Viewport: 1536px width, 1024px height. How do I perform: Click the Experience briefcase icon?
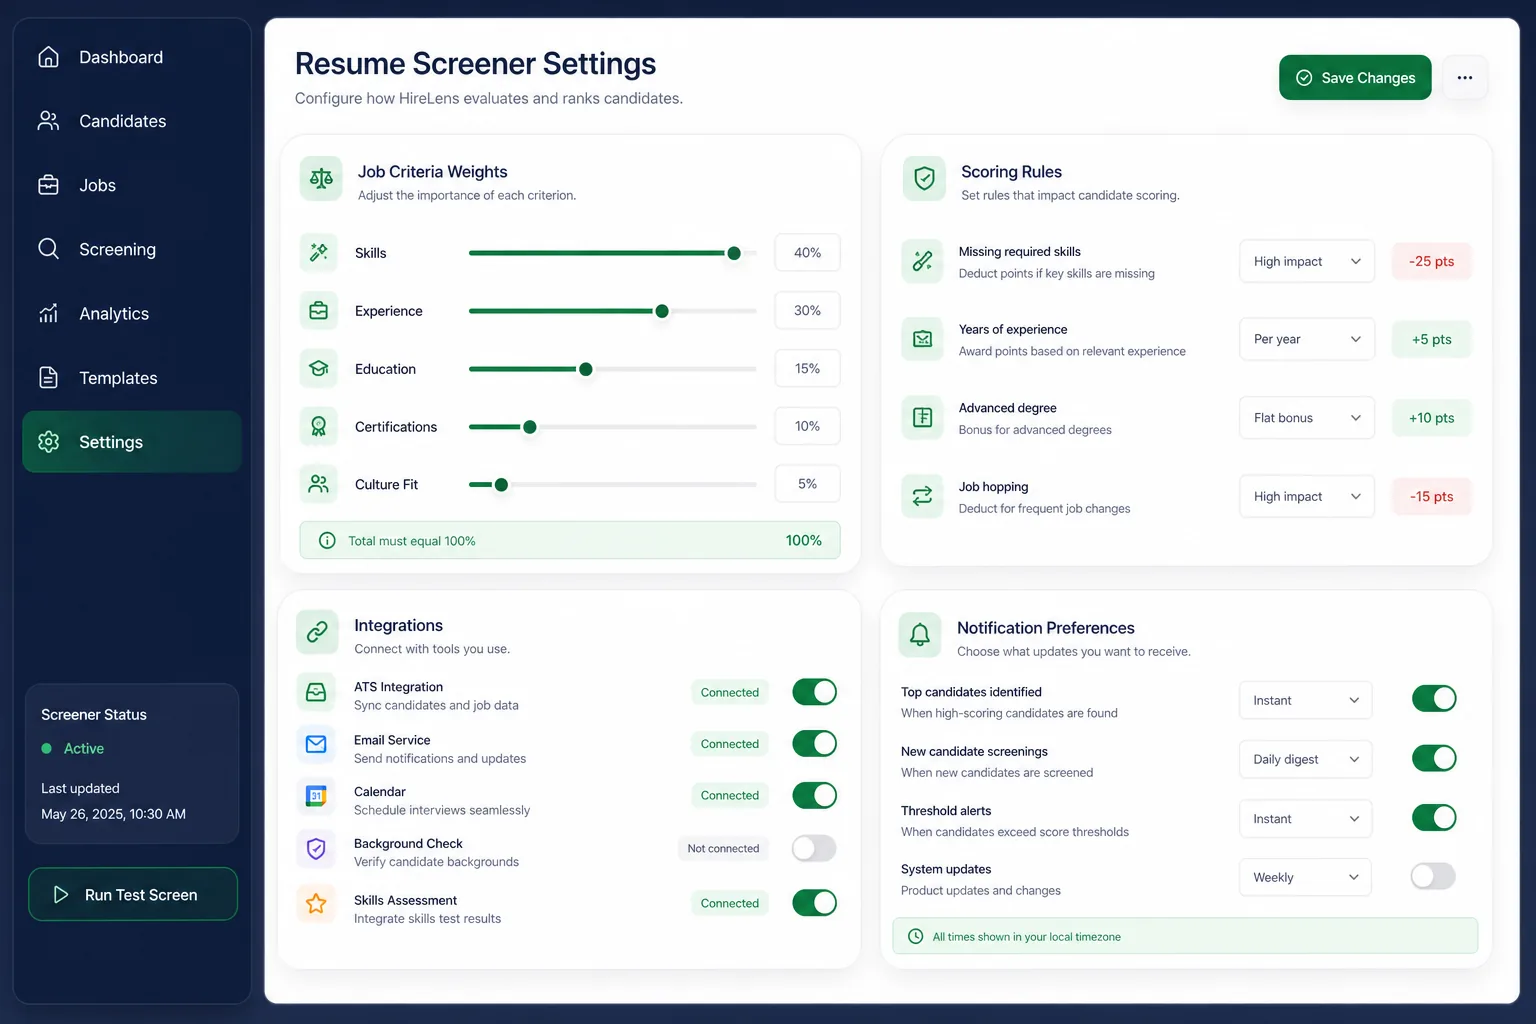pos(319,311)
